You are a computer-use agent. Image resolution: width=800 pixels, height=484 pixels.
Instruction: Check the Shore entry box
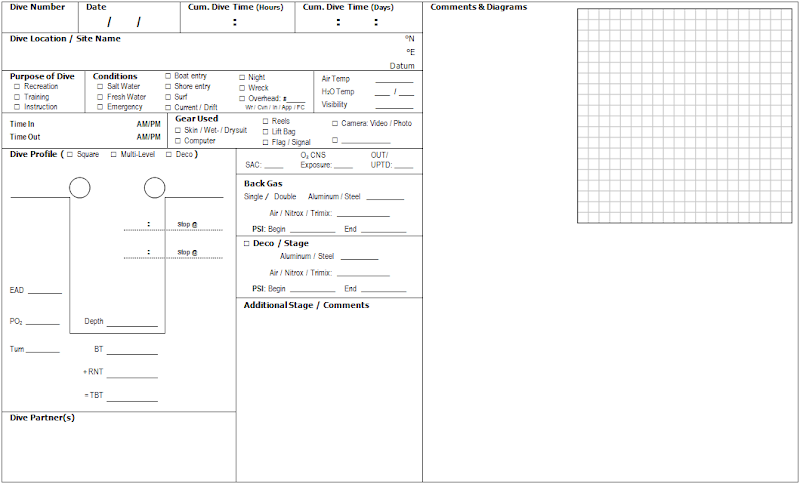(168, 86)
